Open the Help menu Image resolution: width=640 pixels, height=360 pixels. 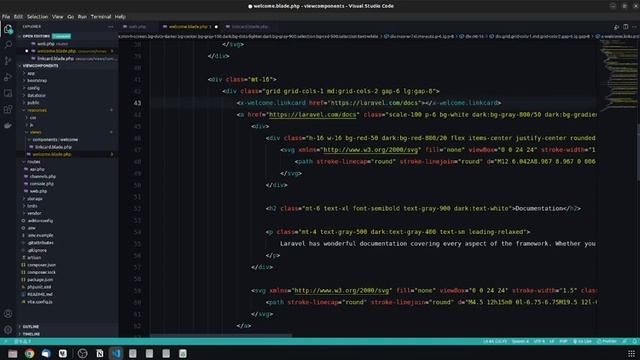(120, 17)
